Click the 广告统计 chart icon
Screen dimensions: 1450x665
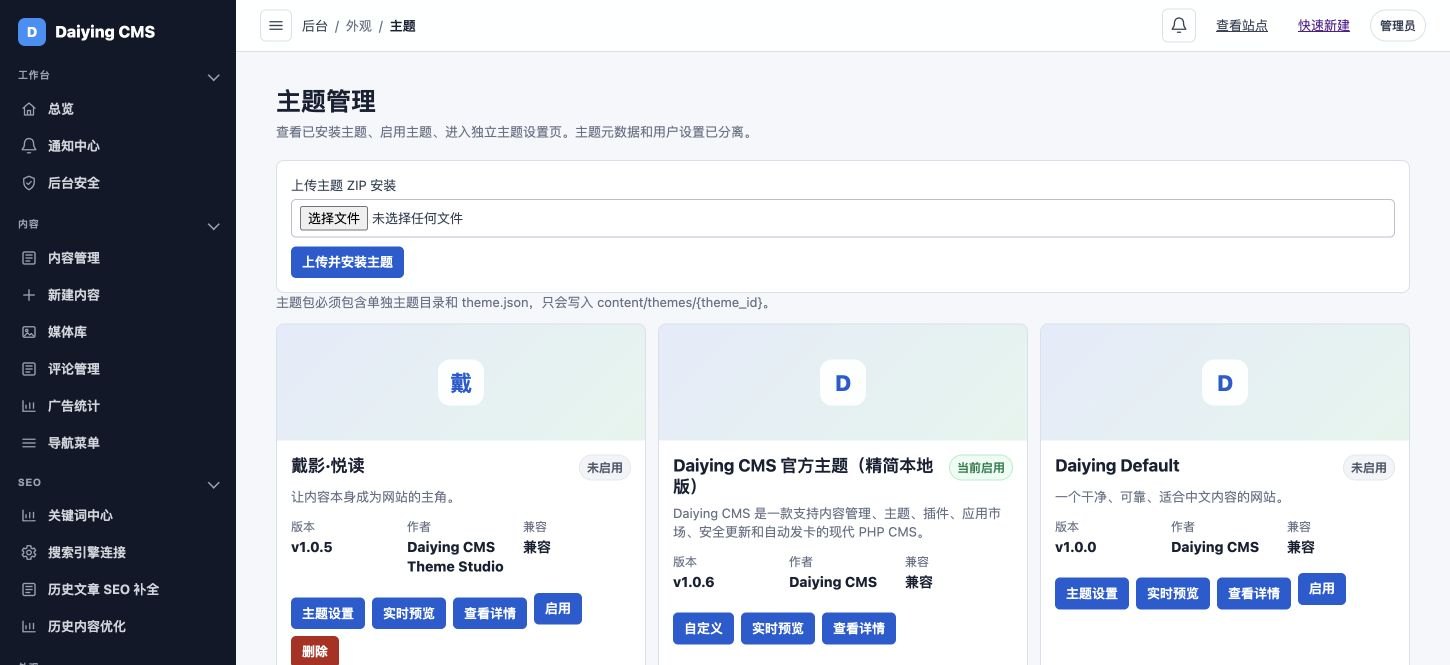pos(29,406)
